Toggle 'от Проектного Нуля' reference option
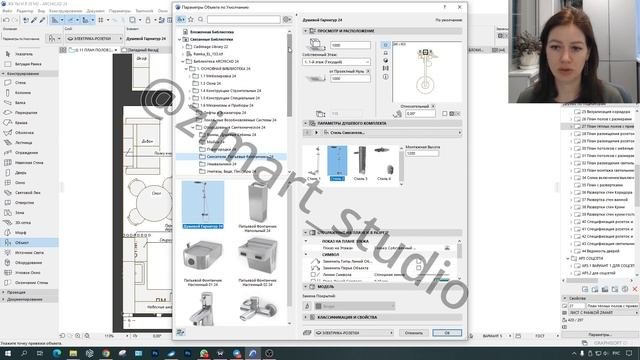This screenshot has height=360, width=640. [x=368, y=71]
